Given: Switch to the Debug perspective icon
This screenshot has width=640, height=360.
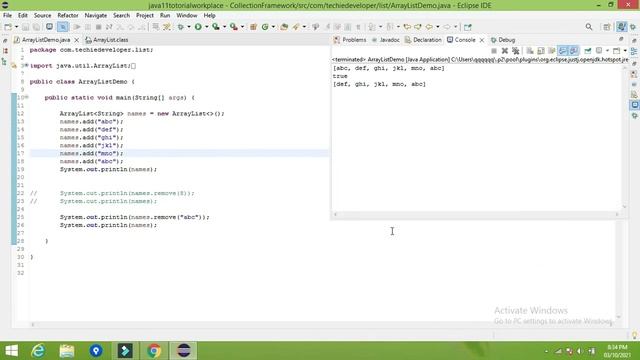Looking at the screenshot, I should 633,27.
